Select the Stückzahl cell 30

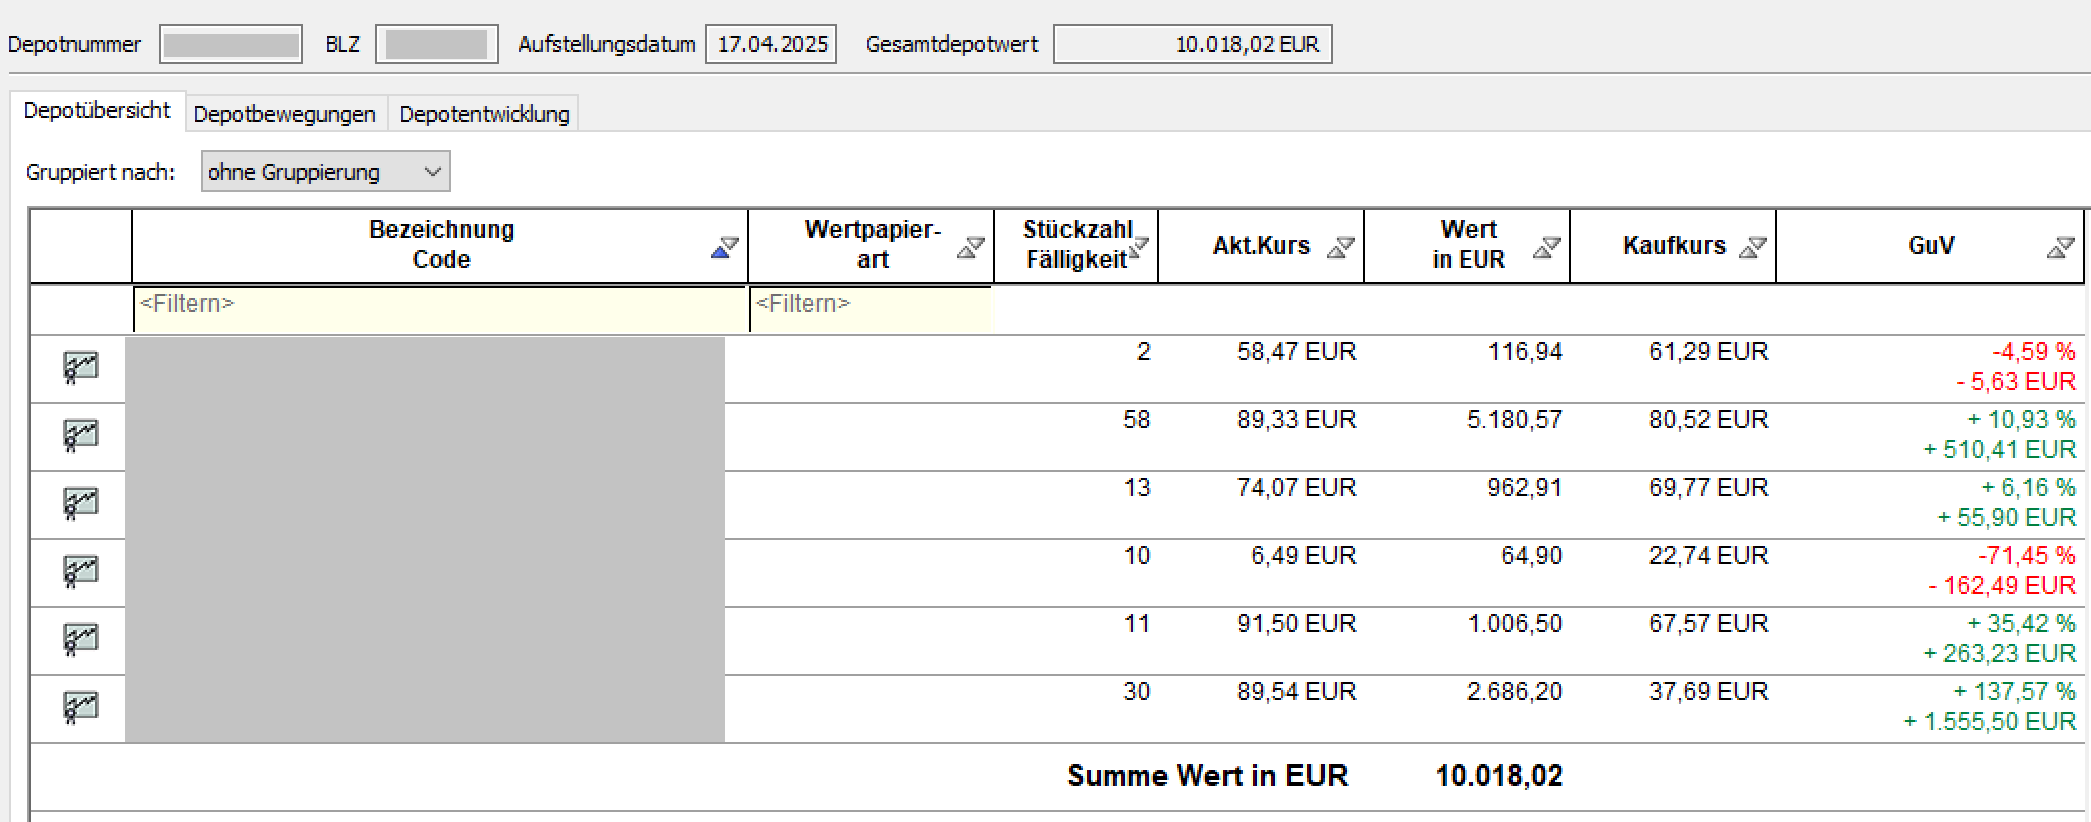coord(1136,692)
